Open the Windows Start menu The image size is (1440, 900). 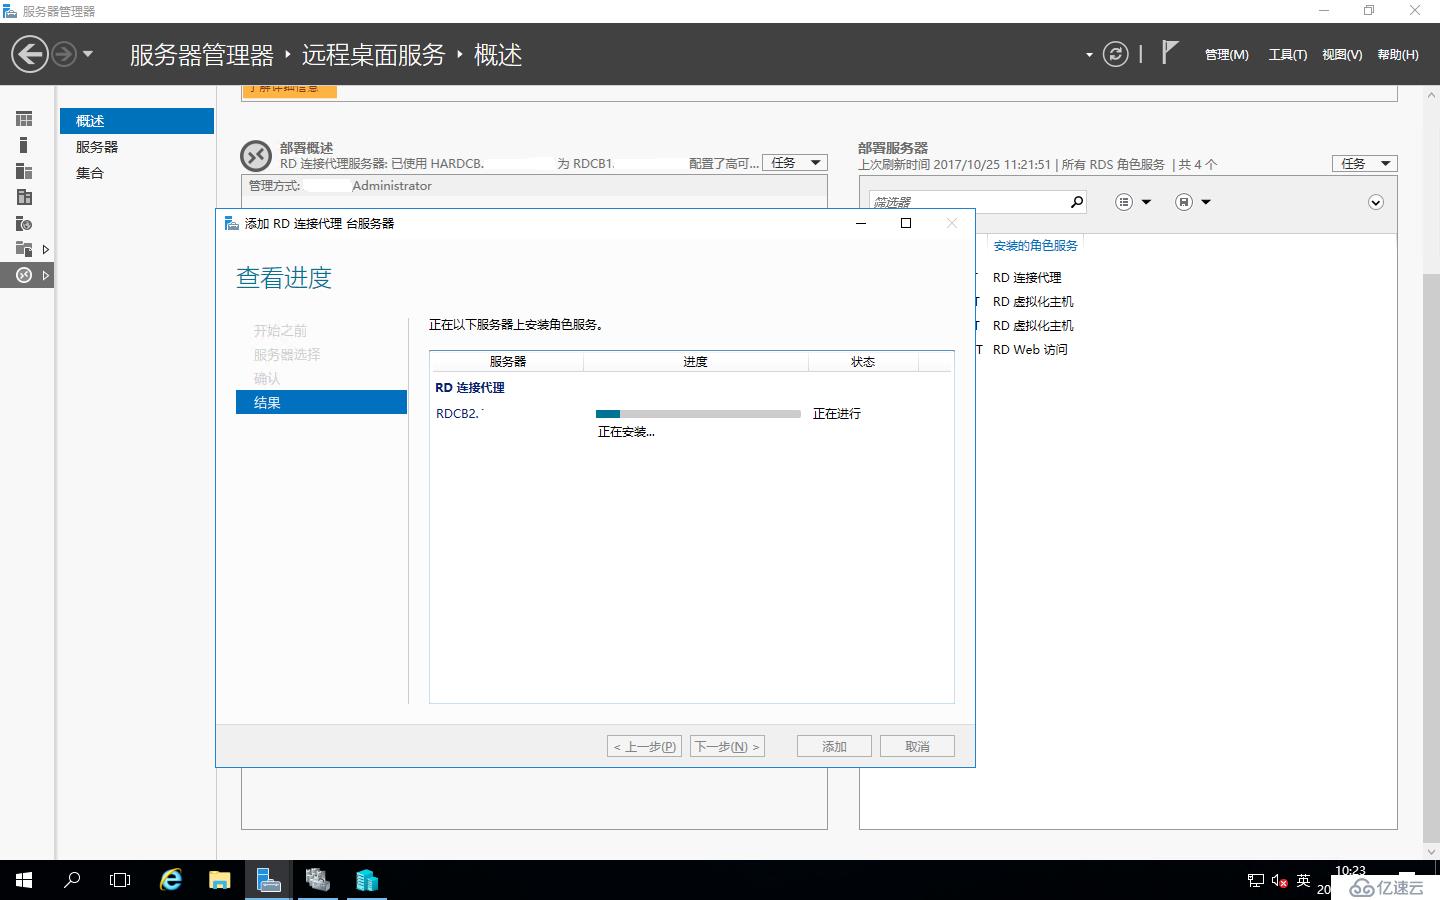click(24, 880)
